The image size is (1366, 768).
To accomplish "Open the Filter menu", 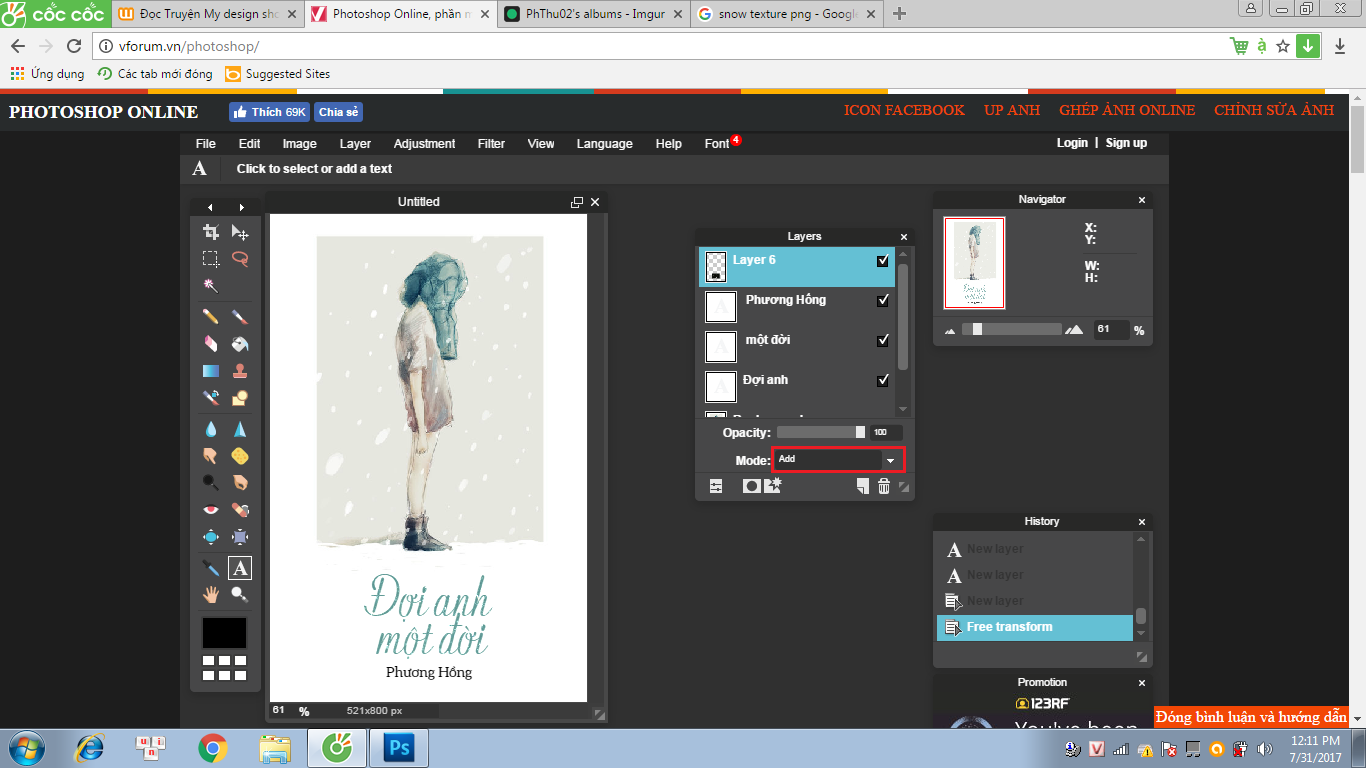I will [491, 144].
